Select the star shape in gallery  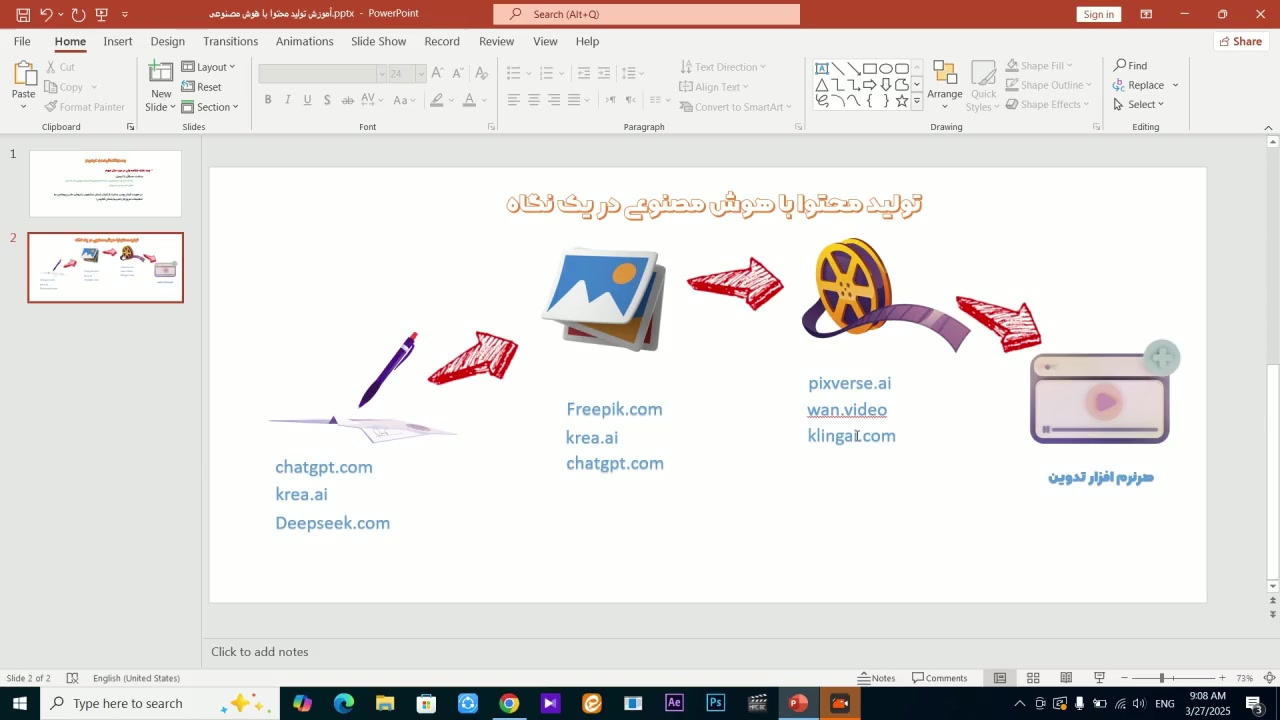(x=902, y=100)
